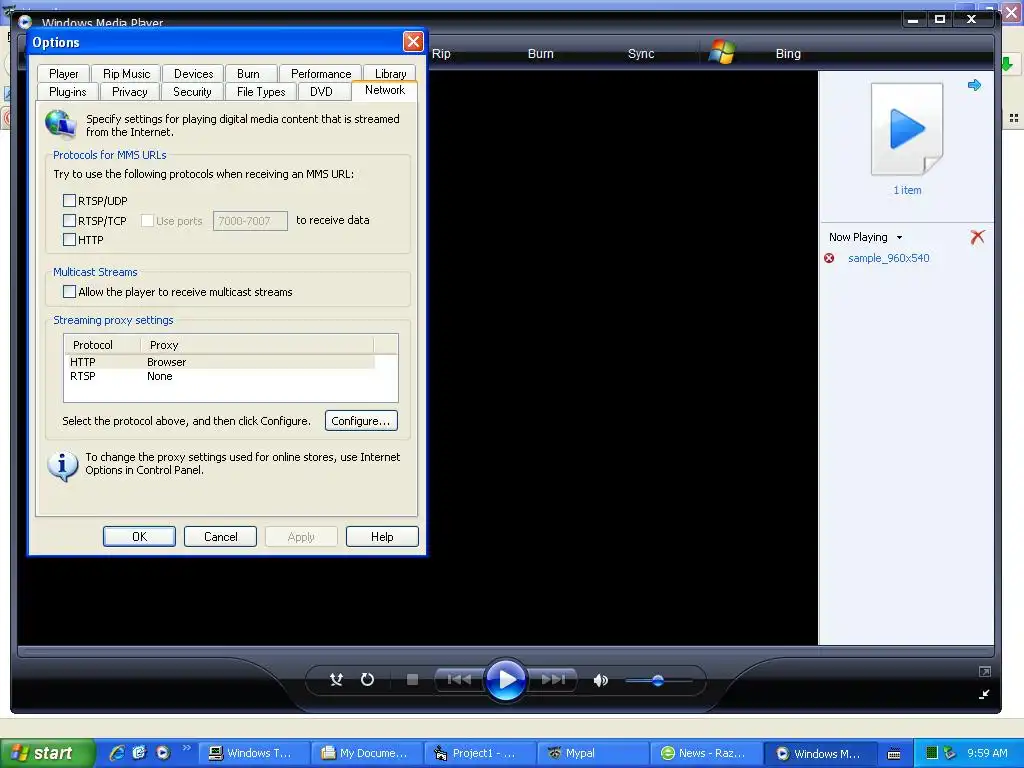1024x768 pixels.
Task: Expand hidden Quick Launch items chevron
Action: click(186, 748)
